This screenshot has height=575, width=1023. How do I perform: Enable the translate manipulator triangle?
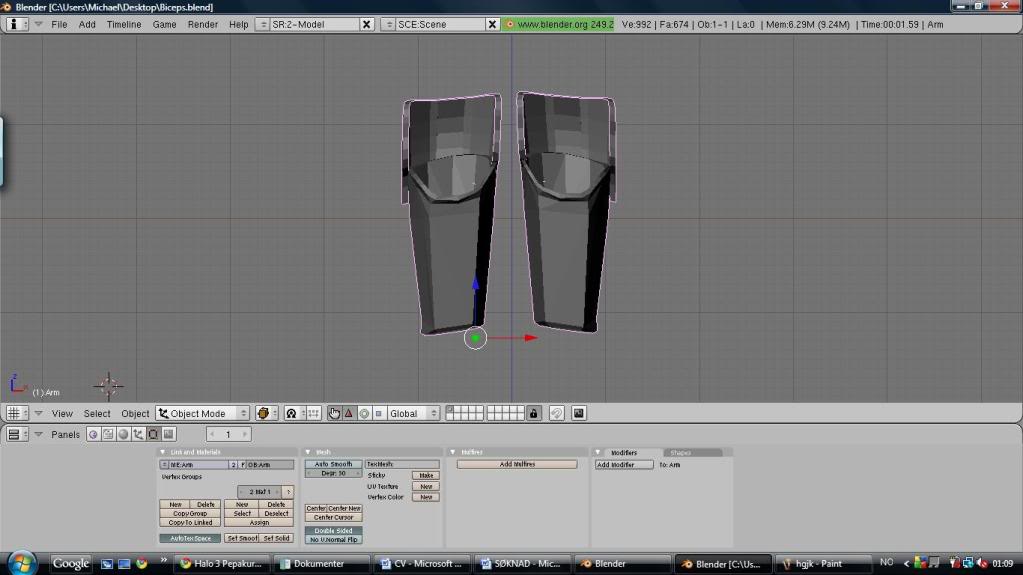point(348,413)
